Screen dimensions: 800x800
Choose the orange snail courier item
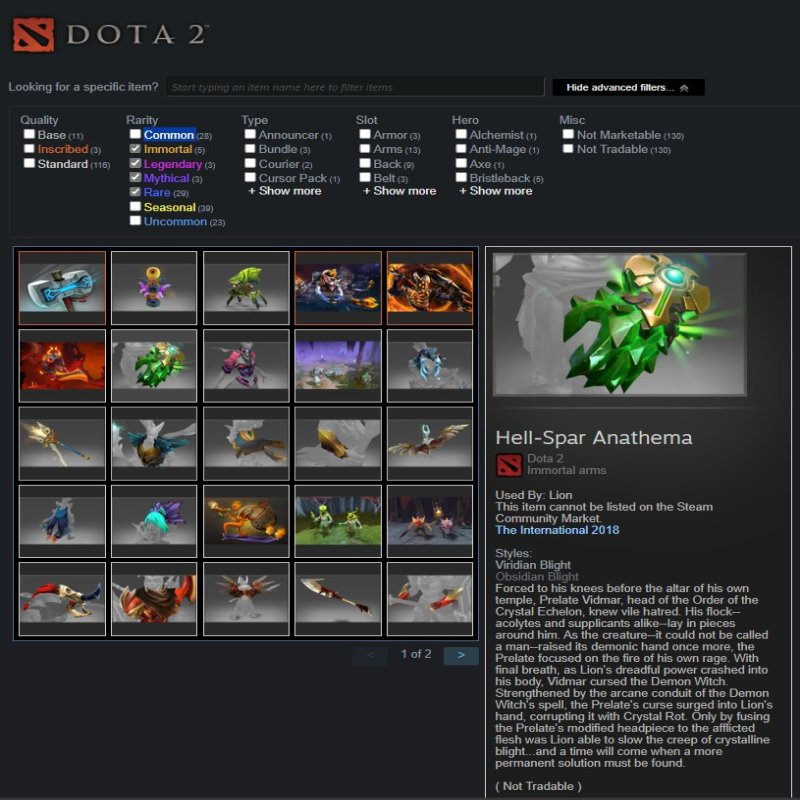(x=246, y=521)
